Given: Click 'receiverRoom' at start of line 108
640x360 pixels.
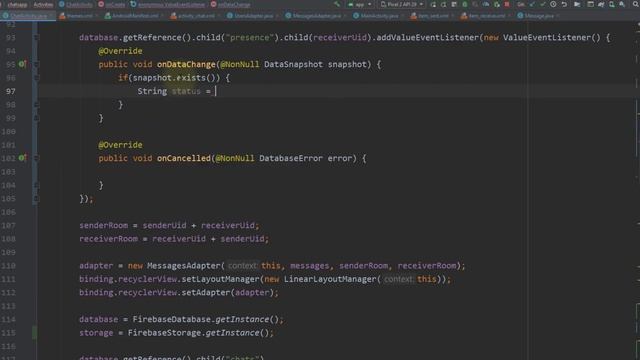Looking at the screenshot, I should (x=108, y=239).
